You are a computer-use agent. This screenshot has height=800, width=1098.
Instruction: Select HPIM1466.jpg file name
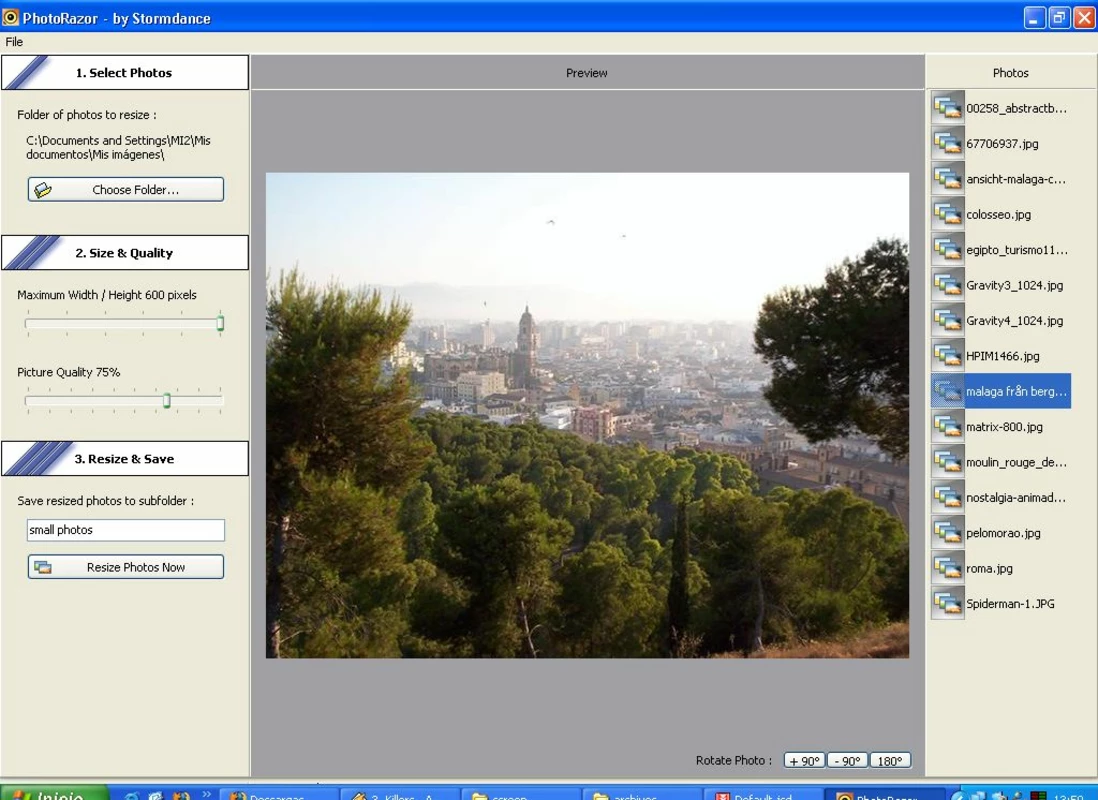click(1003, 356)
